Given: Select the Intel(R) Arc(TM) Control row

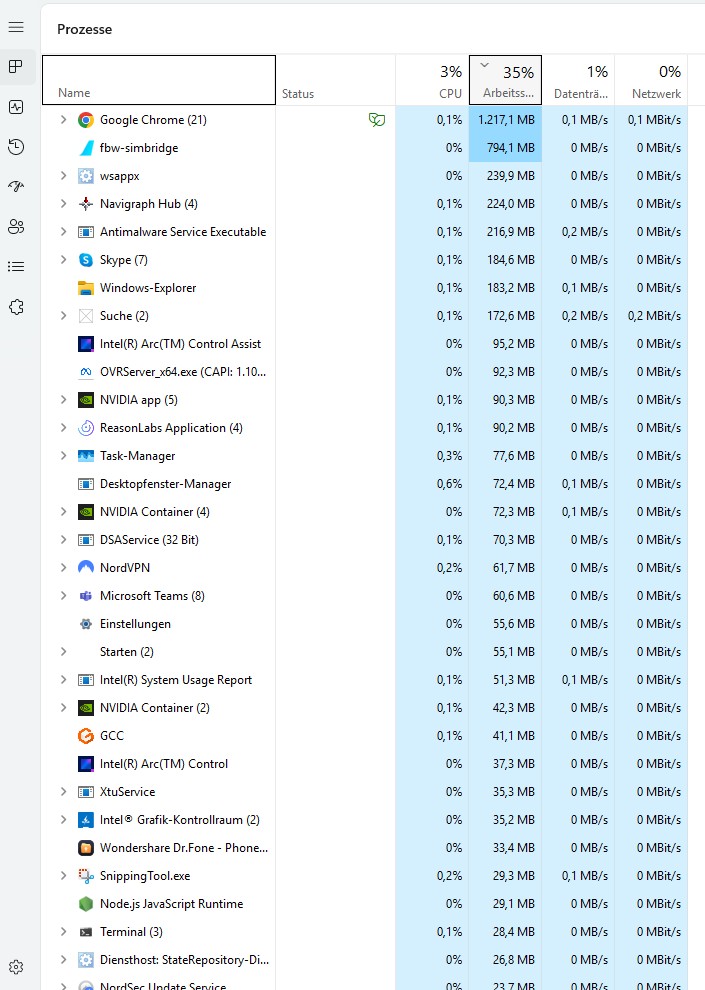Looking at the screenshot, I should click(x=365, y=763).
